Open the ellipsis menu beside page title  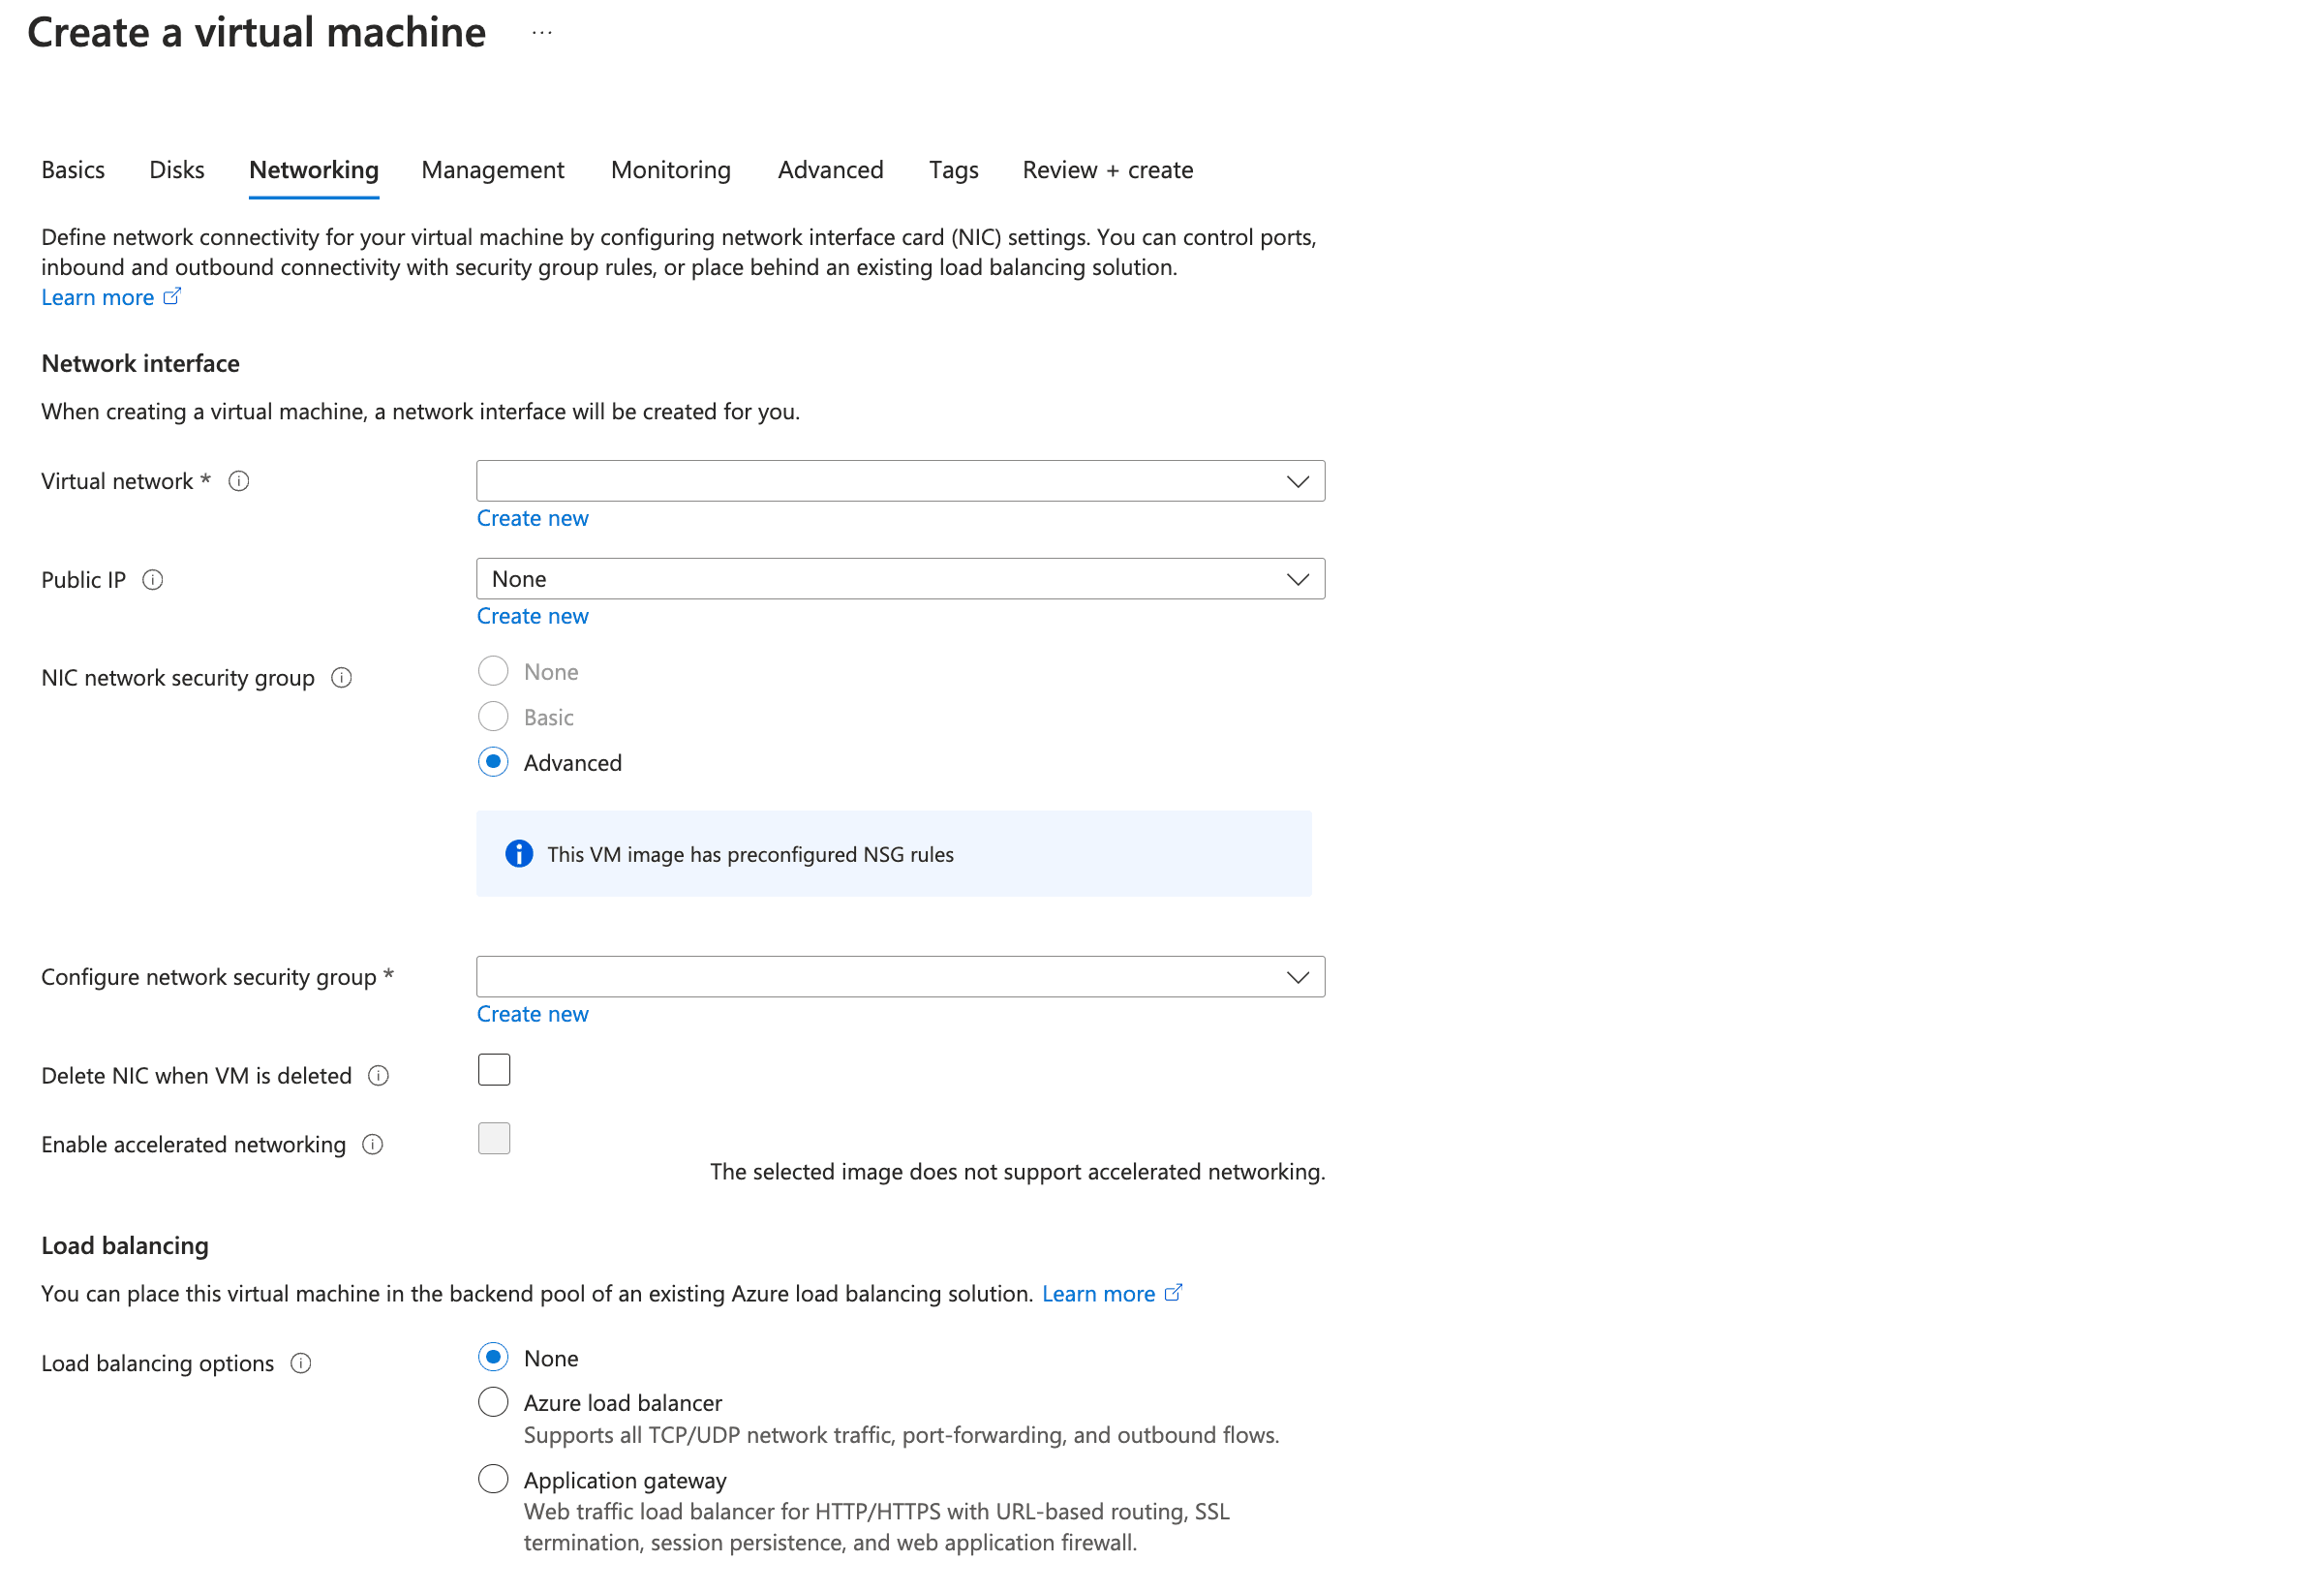[542, 33]
